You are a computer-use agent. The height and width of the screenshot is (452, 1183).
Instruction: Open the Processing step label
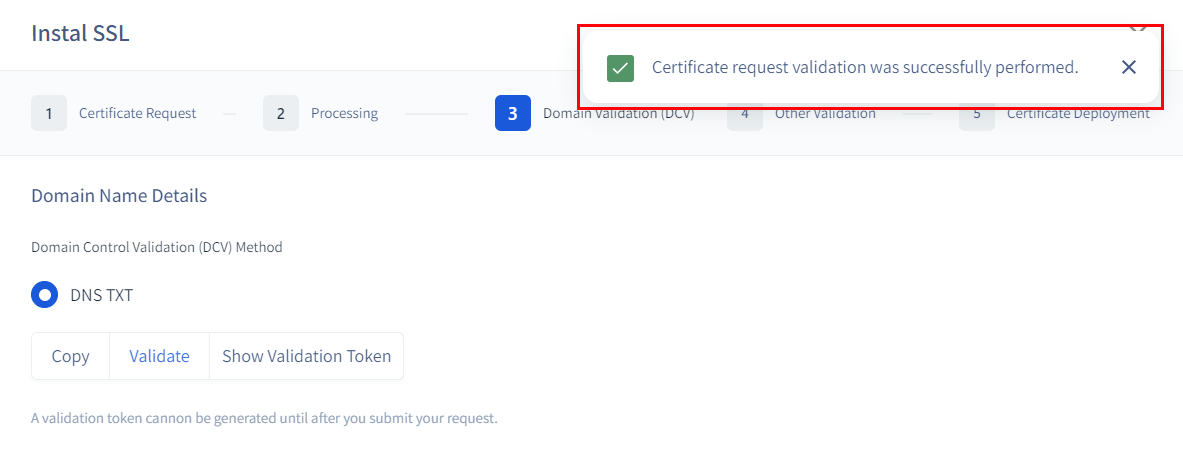click(x=344, y=113)
